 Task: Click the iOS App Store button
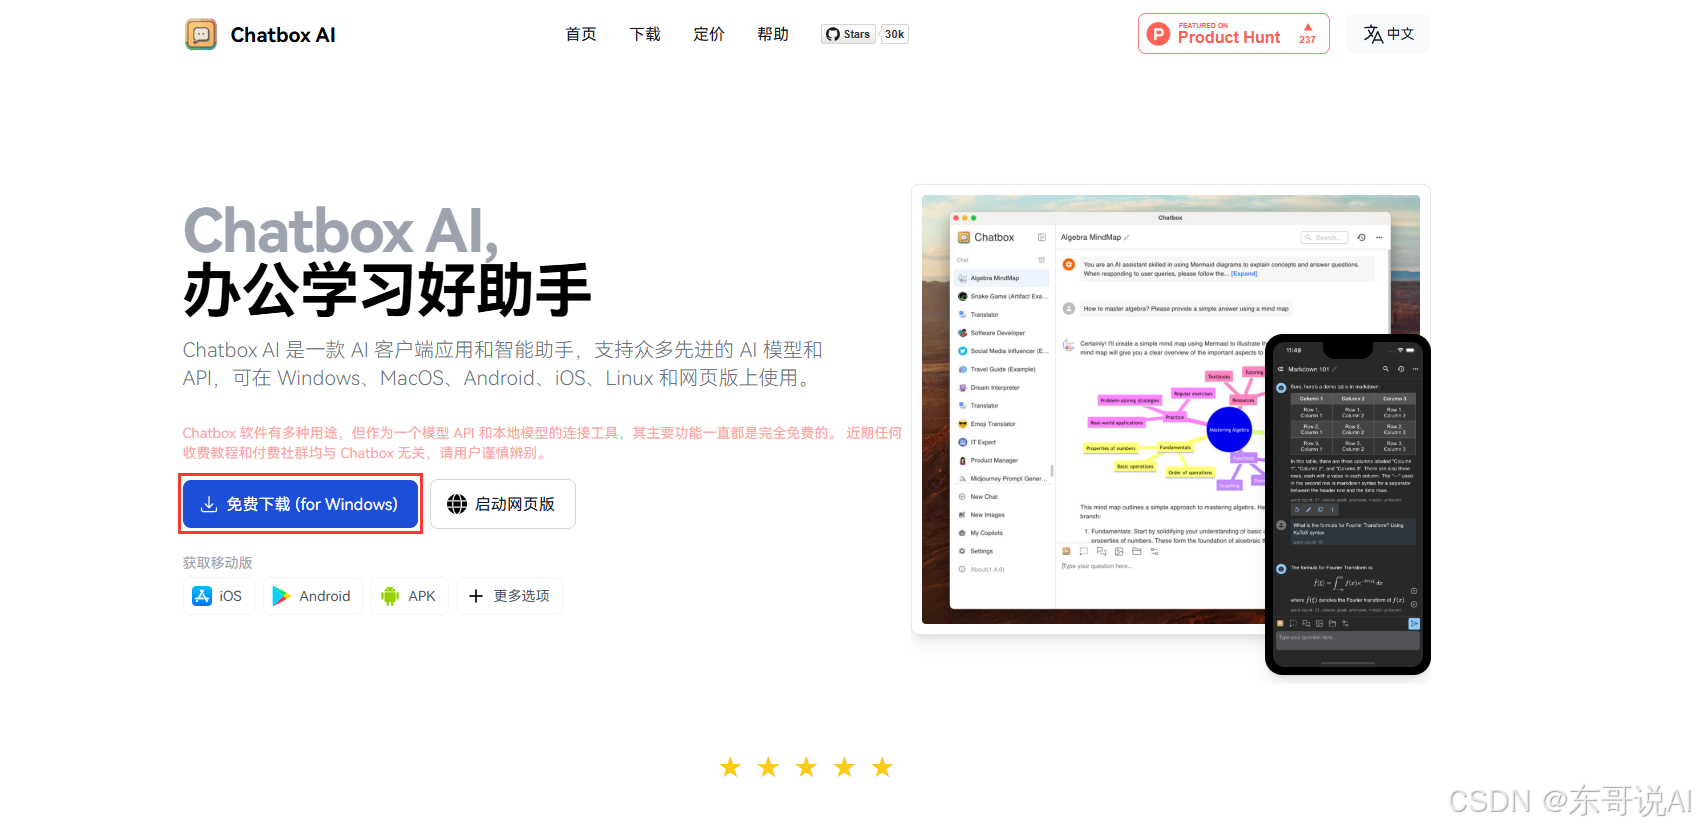[218, 596]
